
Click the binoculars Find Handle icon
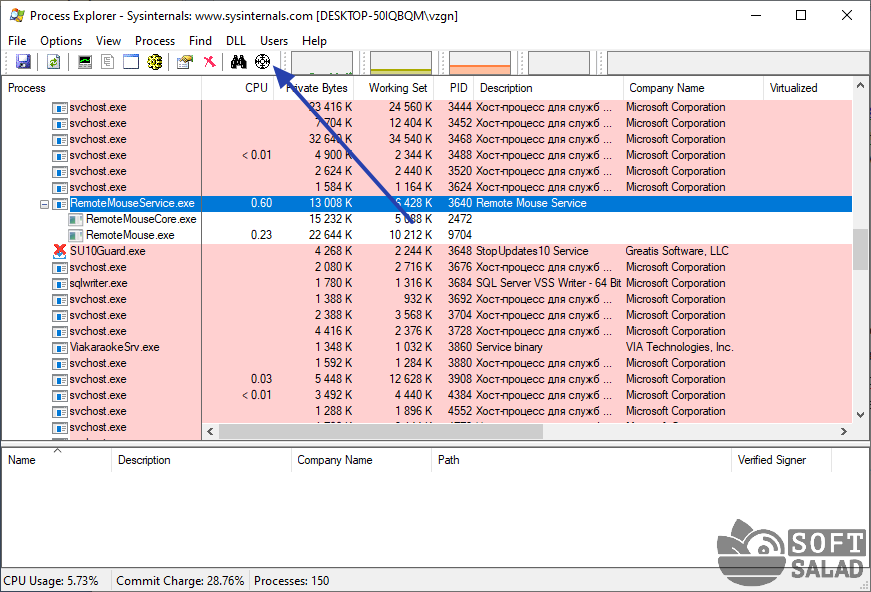239,62
